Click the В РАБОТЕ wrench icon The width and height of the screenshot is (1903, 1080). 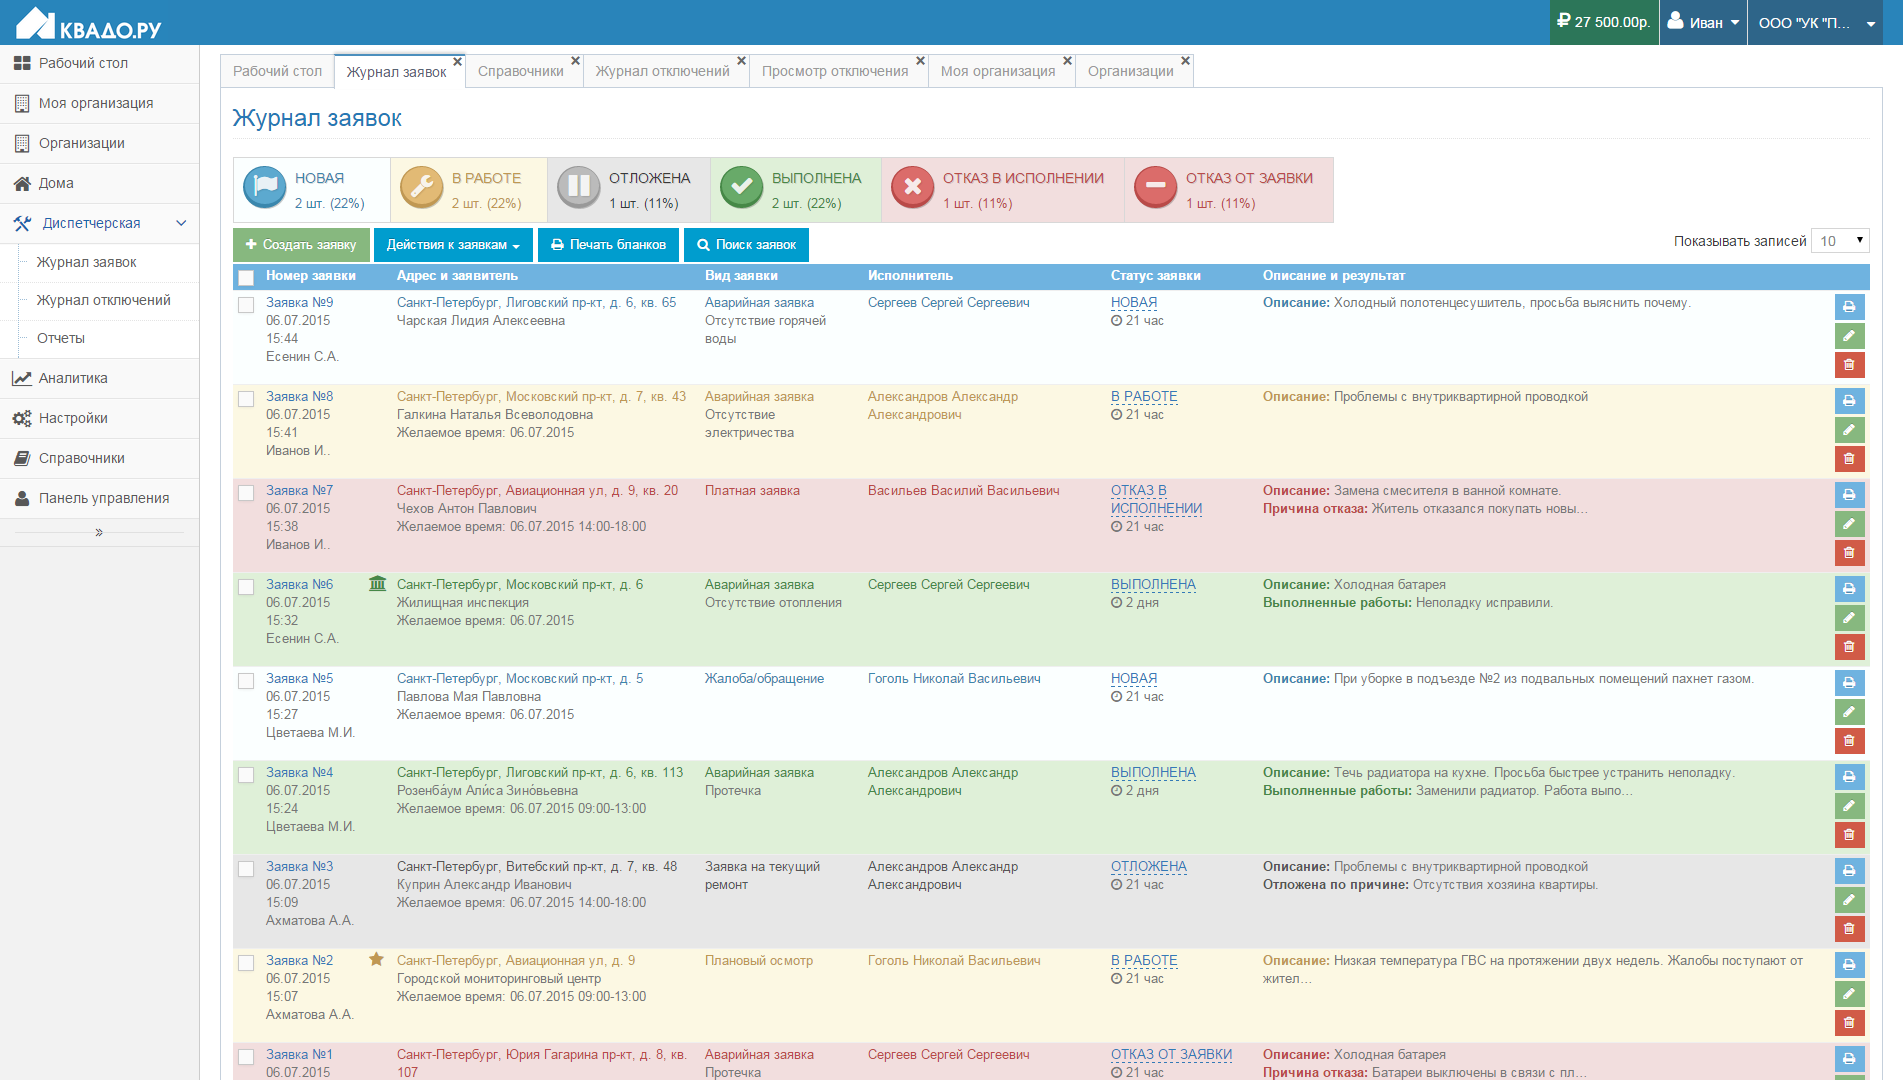[x=422, y=188]
